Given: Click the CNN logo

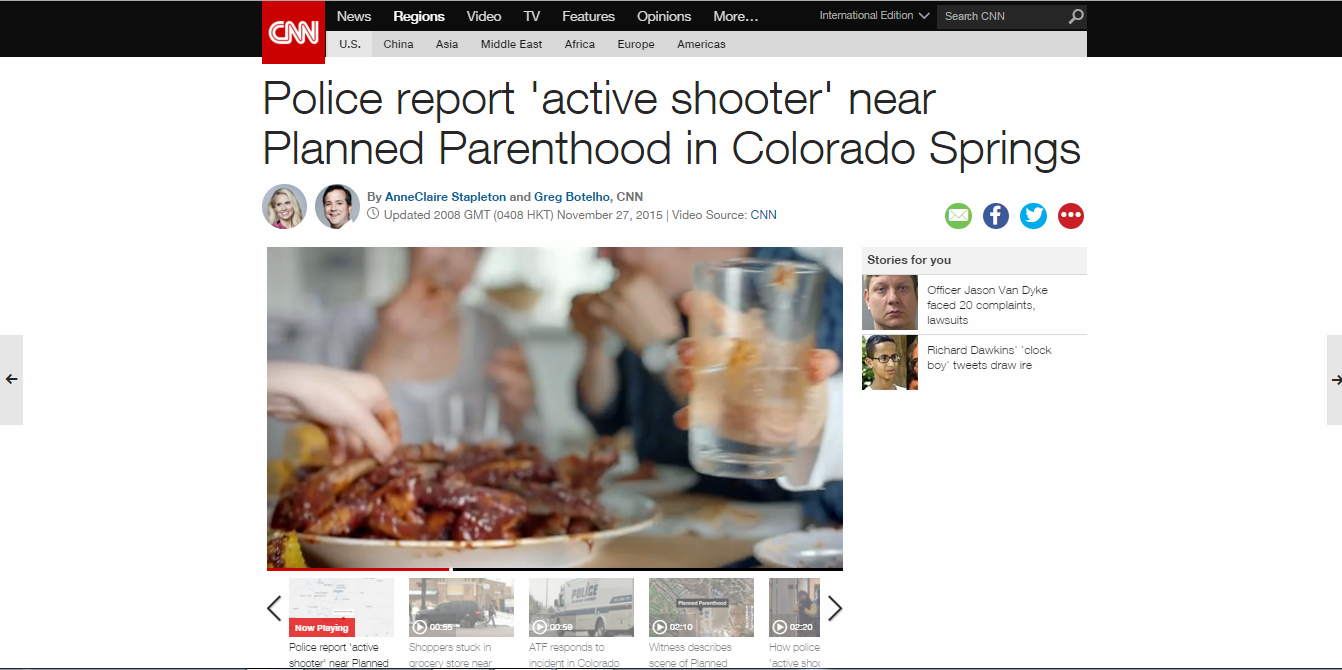Looking at the screenshot, I should [x=293, y=32].
